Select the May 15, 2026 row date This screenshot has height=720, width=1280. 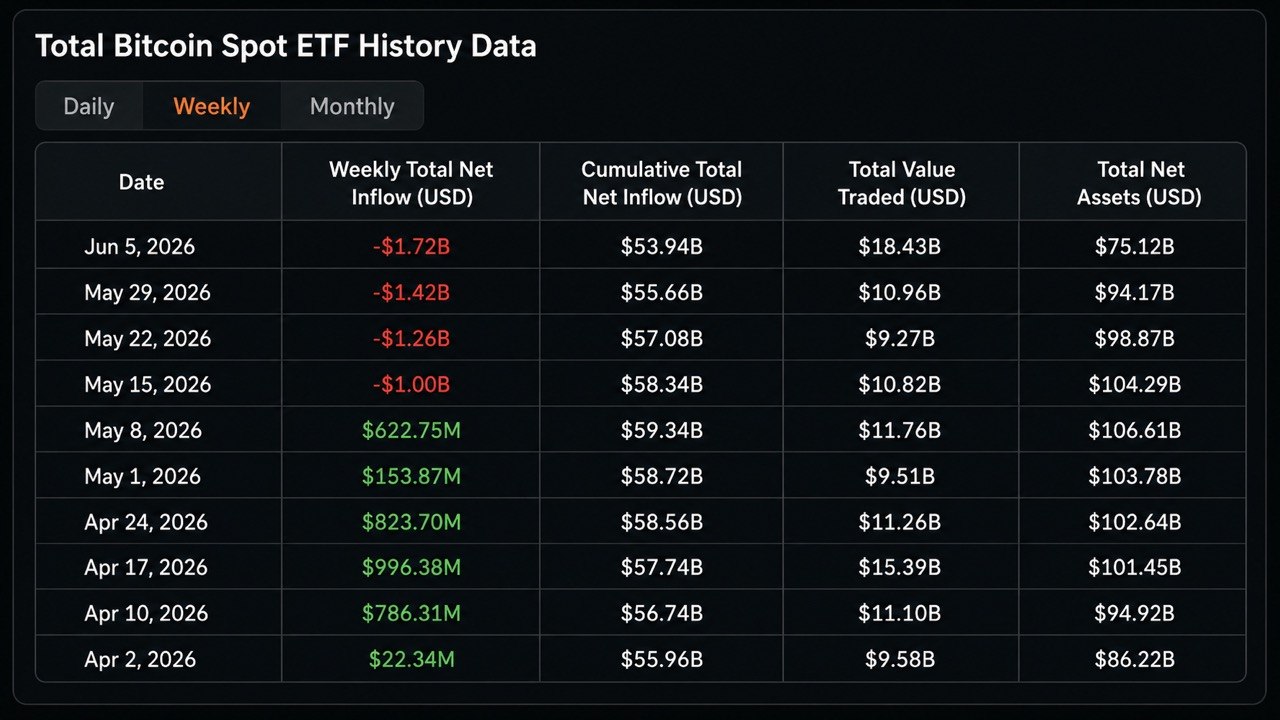coord(147,384)
